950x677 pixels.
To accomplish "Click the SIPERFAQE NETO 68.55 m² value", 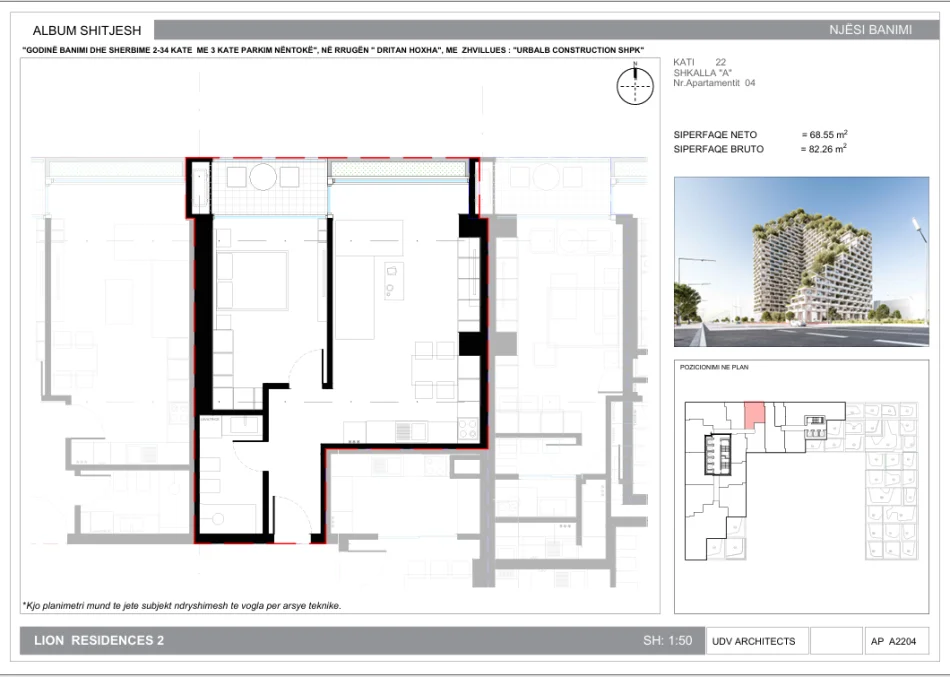I will coord(824,134).
